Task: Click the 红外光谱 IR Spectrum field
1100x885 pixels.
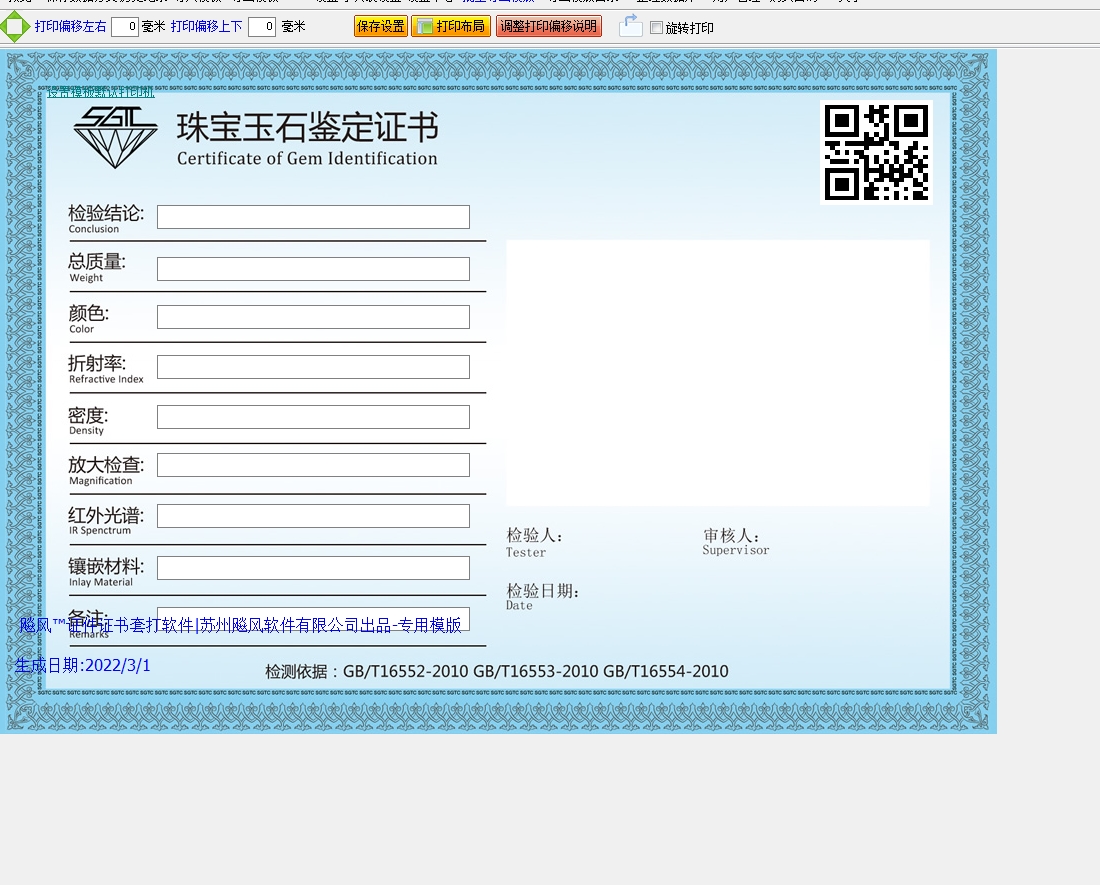Action: coord(313,516)
